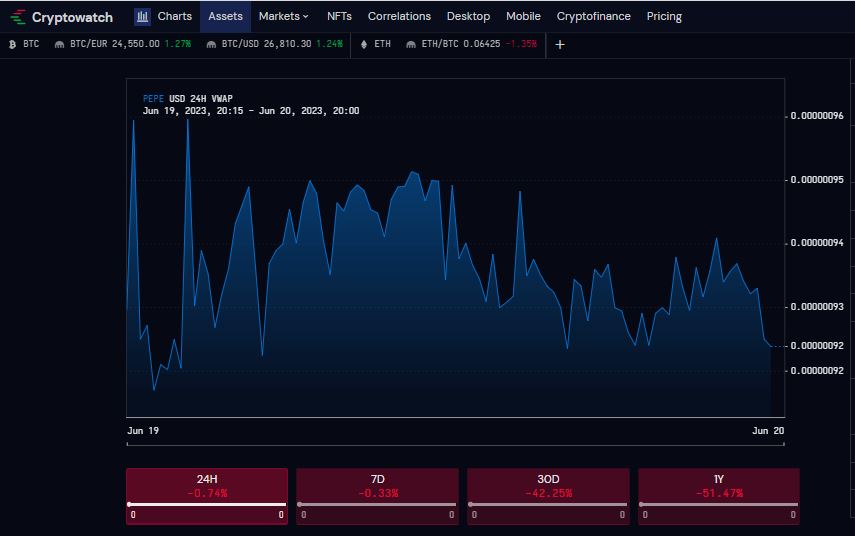Click the chart time range bar below the dates

[x=455, y=444]
